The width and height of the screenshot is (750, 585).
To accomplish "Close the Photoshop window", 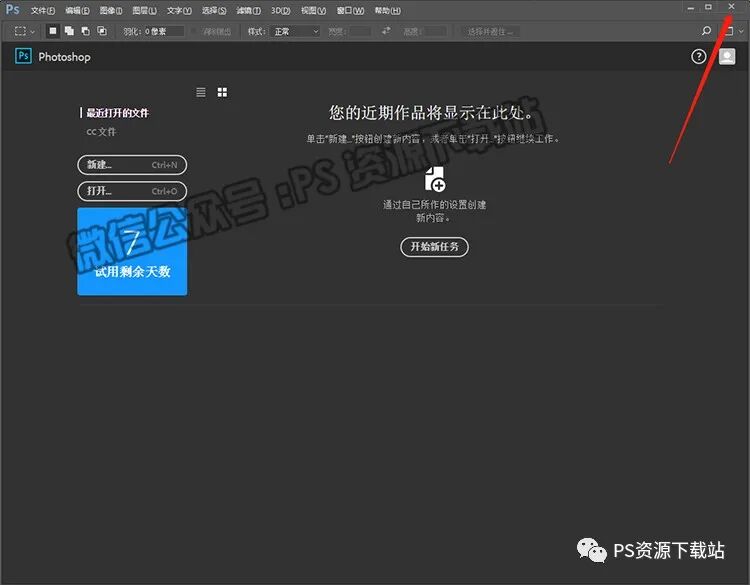I will 731,7.
